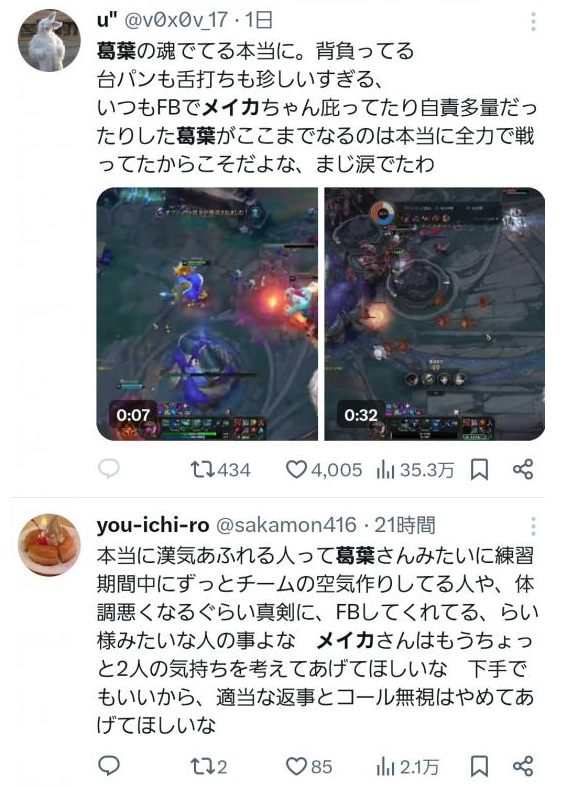This screenshot has height=787, width=584.
Task: Reply to the first tweet by u"
Action: [108, 469]
